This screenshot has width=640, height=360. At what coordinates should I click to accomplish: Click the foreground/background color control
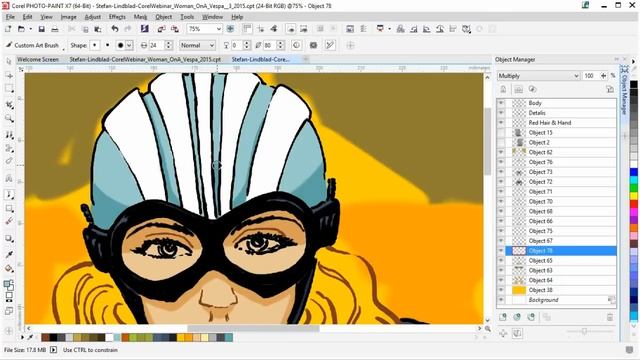(x=9, y=284)
